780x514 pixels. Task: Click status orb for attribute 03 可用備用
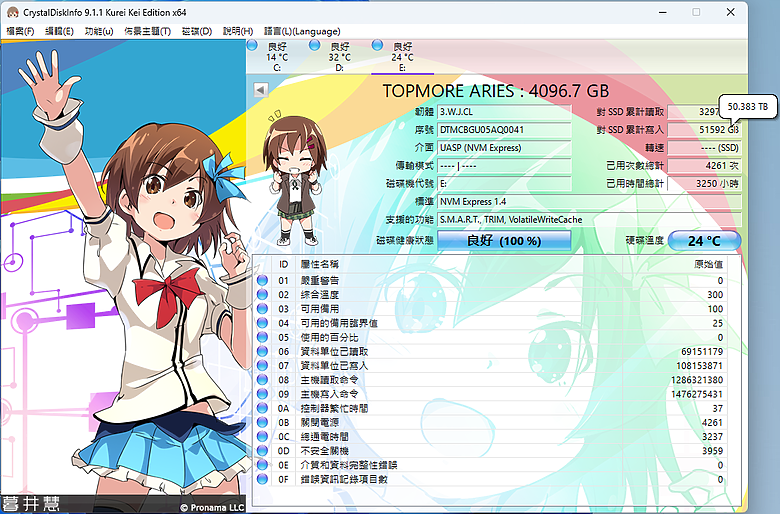262,308
